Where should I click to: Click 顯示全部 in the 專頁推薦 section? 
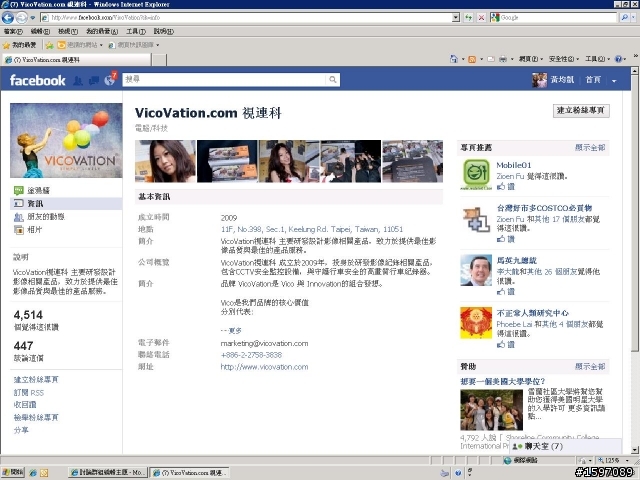590,148
